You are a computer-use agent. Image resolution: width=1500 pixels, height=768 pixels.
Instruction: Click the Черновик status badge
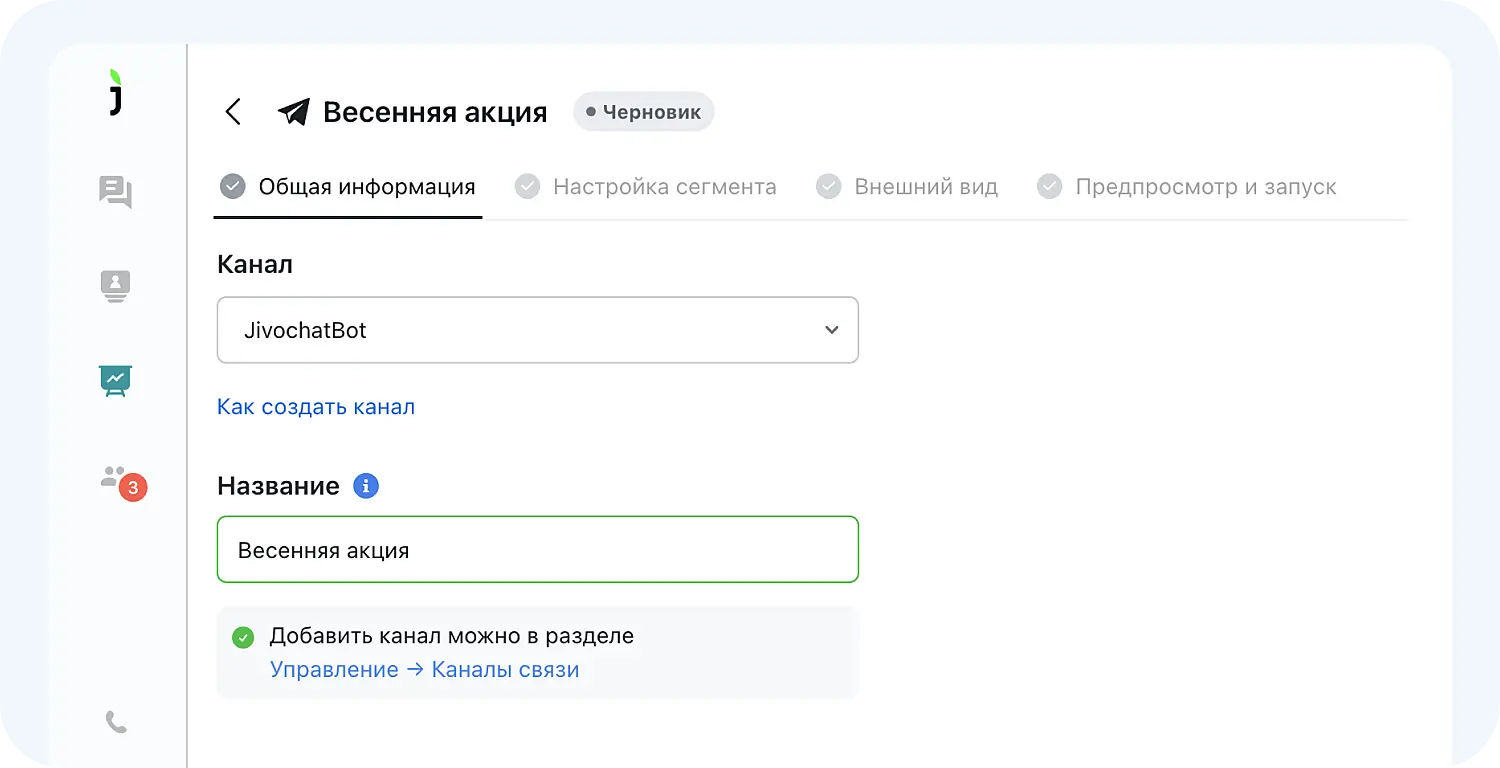click(x=643, y=111)
